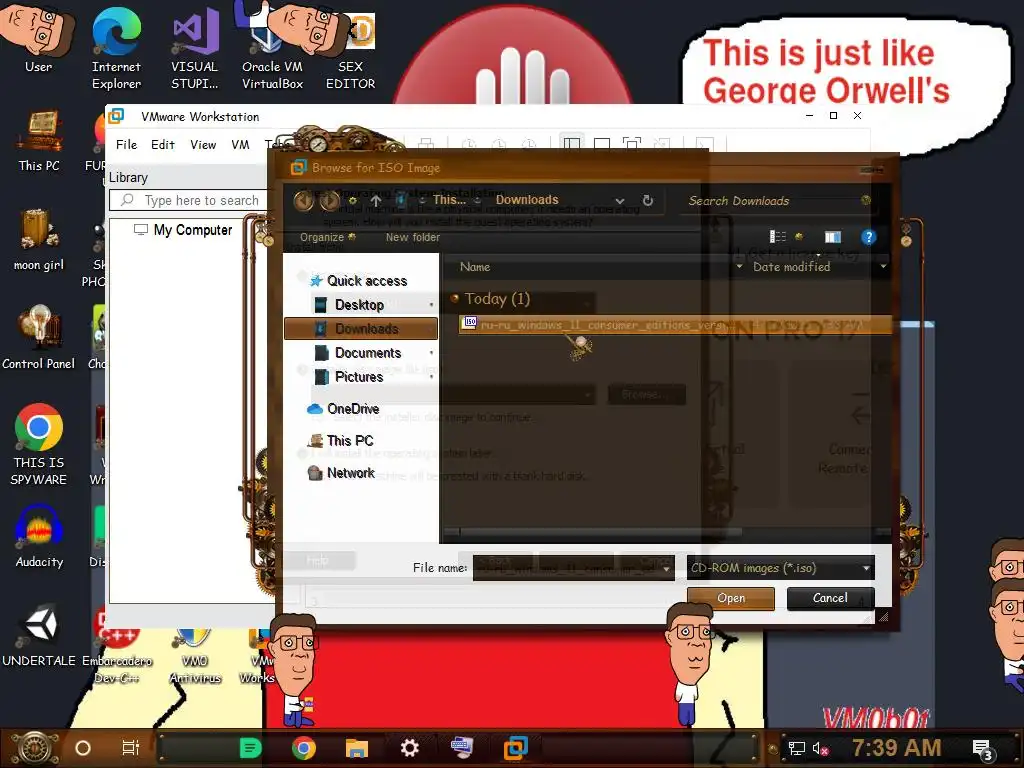1024x768 pixels.
Task: Open Chrome from the taskbar
Action: pos(304,748)
